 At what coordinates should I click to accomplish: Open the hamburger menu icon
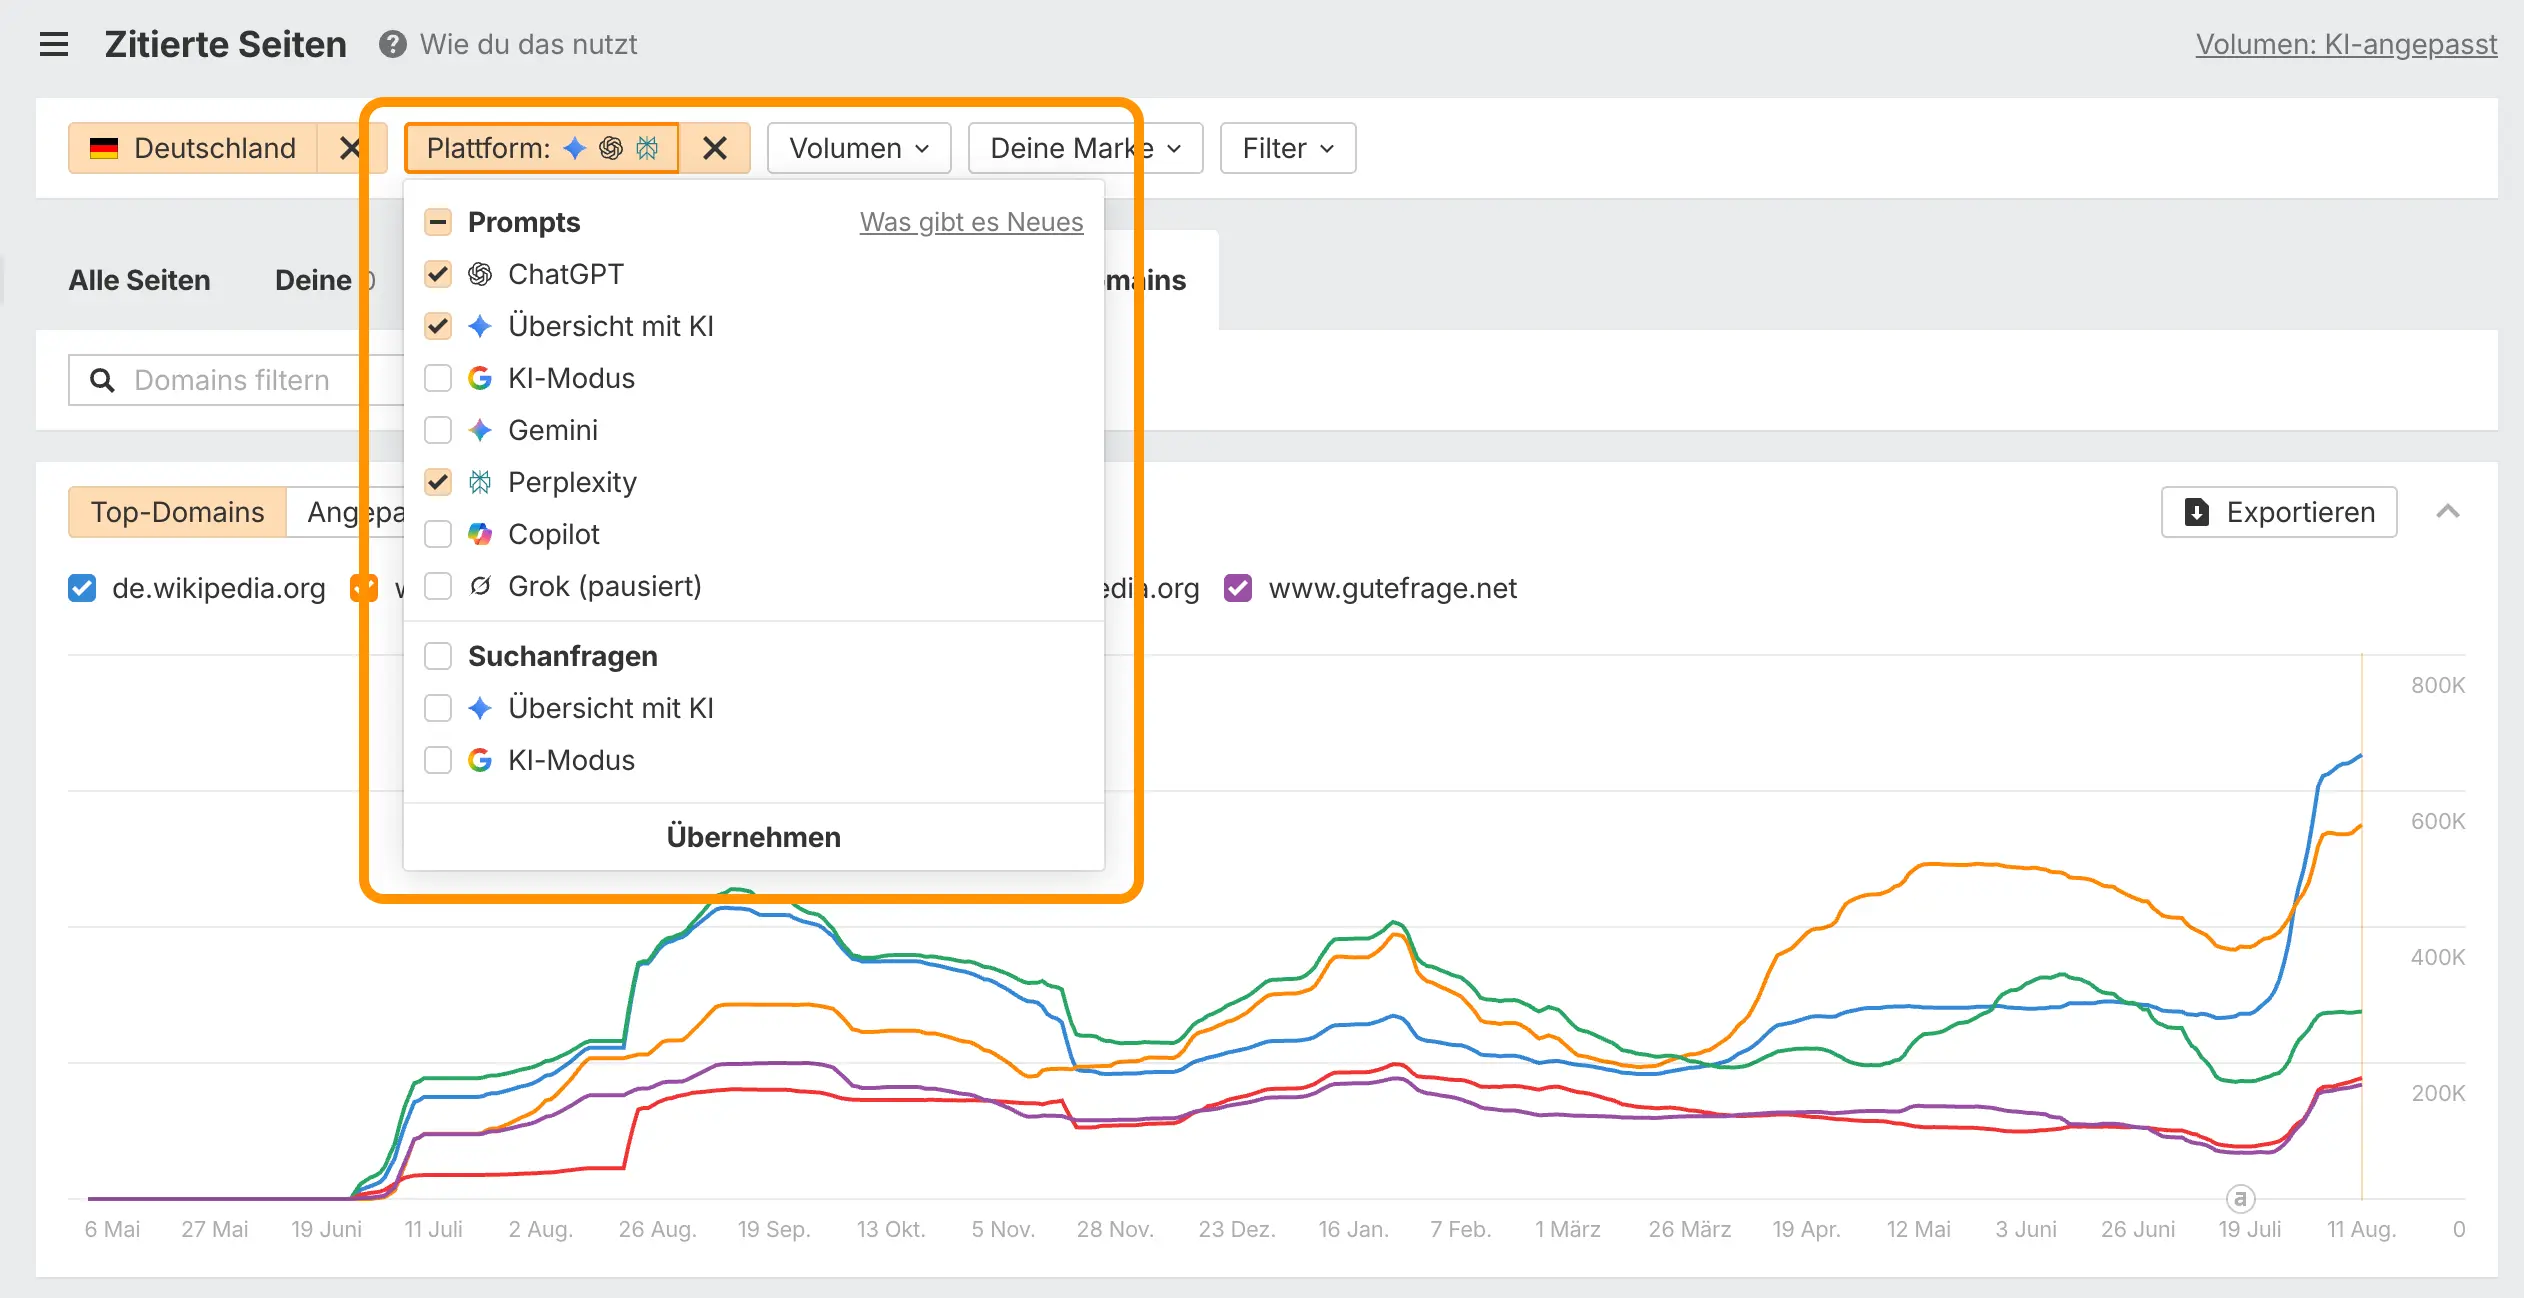(54, 44)
